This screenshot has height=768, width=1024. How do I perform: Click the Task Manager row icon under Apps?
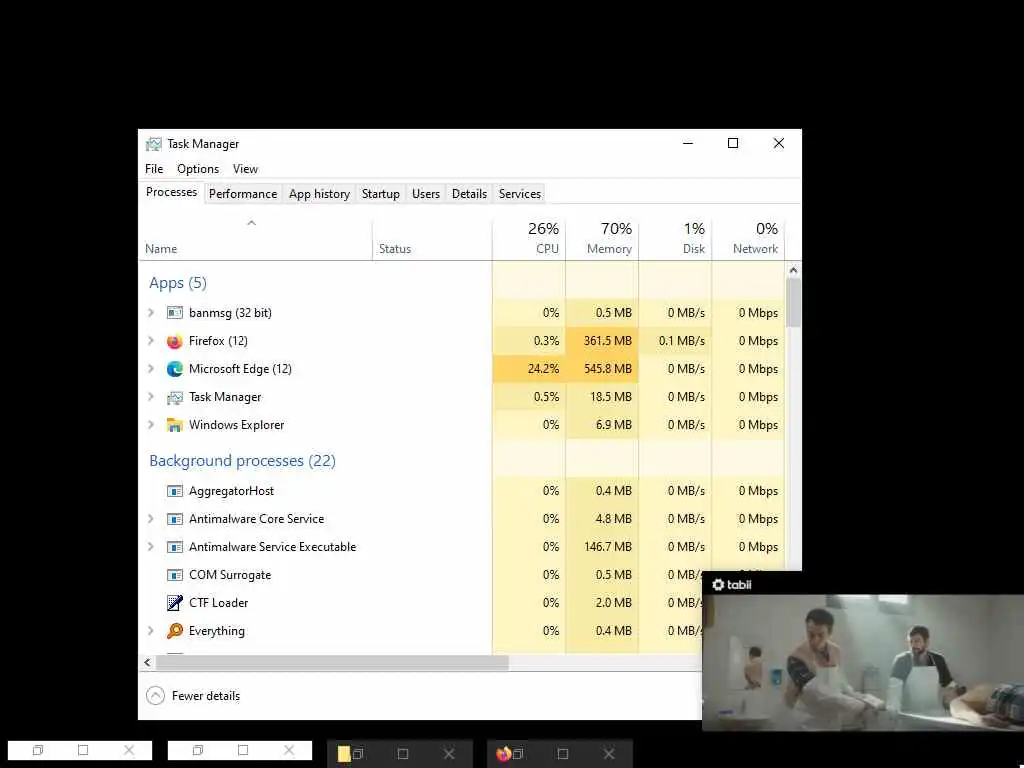pos(174,397)
